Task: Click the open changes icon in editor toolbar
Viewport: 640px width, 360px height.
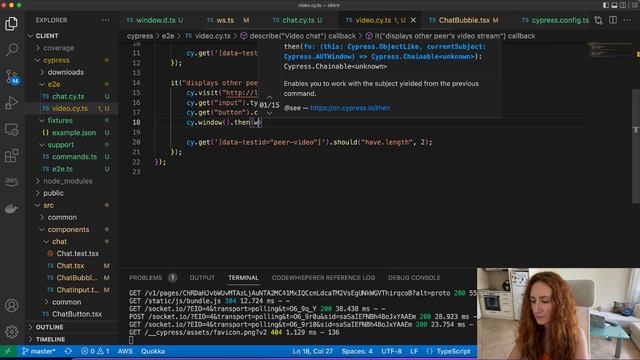Action: [598, 20]
